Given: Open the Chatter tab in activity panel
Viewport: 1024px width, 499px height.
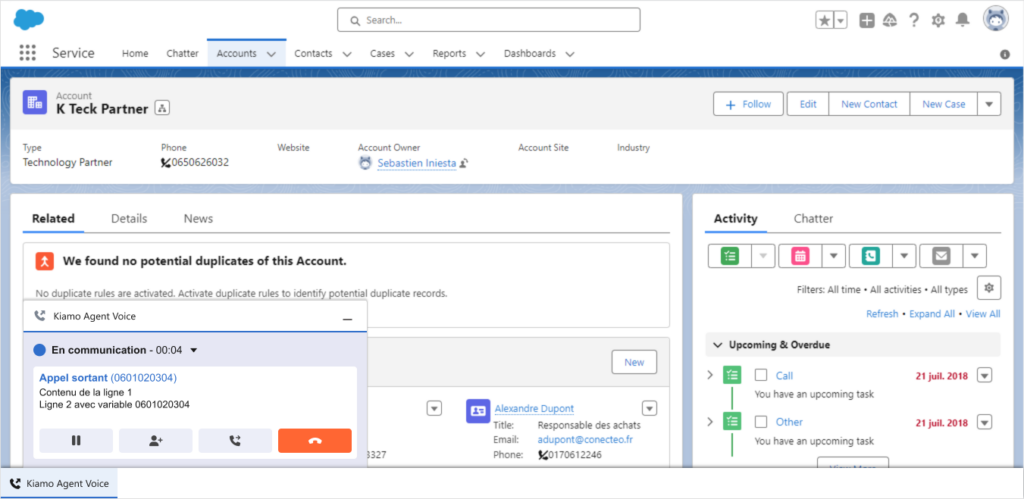Looking at the screenshot, I should (x=813, y=218).
